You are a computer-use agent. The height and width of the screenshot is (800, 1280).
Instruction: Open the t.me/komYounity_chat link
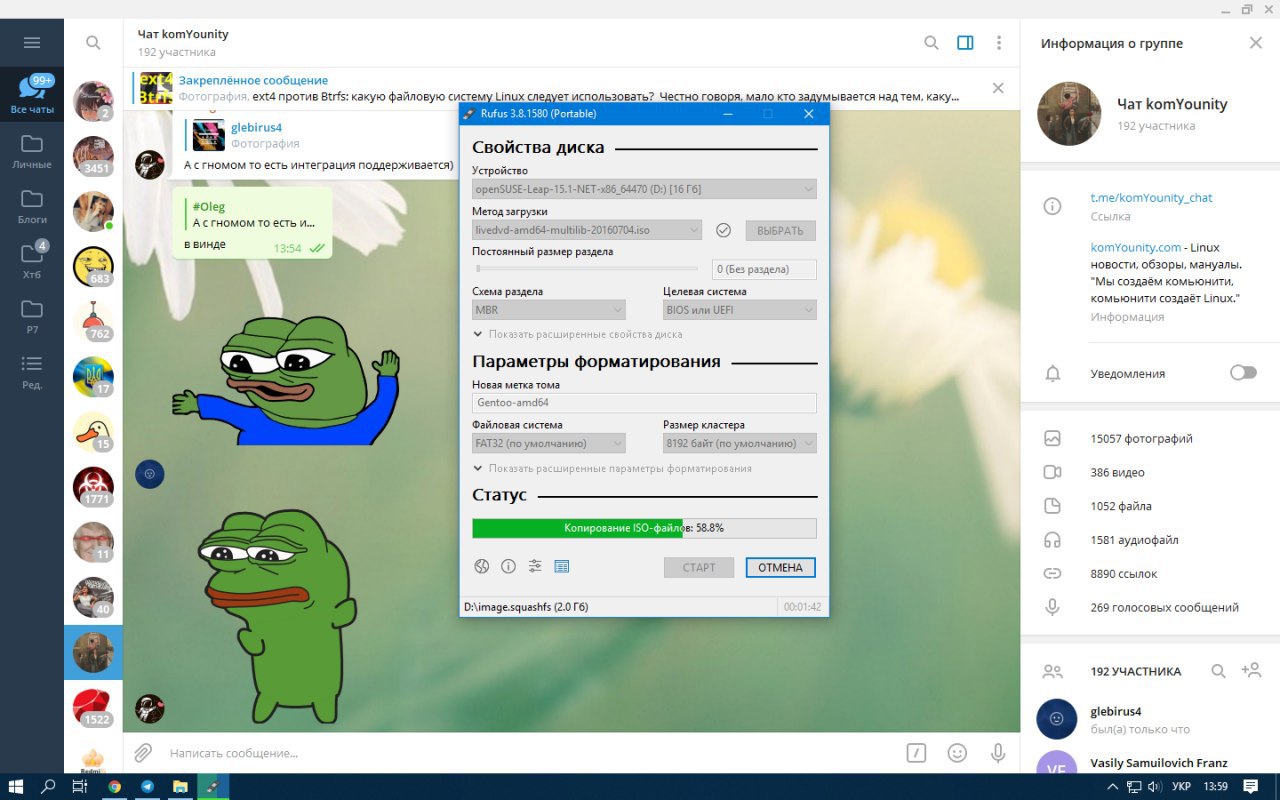[x=1151, y=197]
